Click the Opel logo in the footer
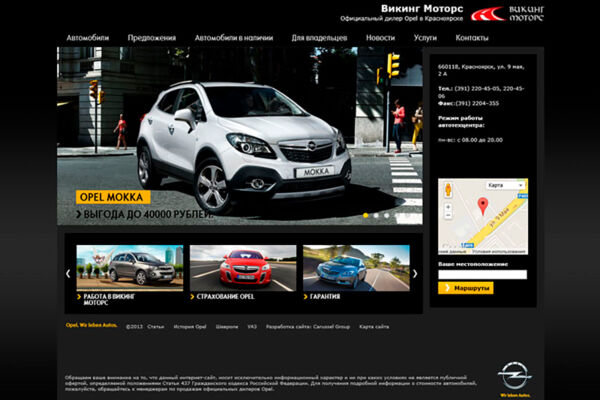Screen dimensions: 600x400 pos(515,375)
